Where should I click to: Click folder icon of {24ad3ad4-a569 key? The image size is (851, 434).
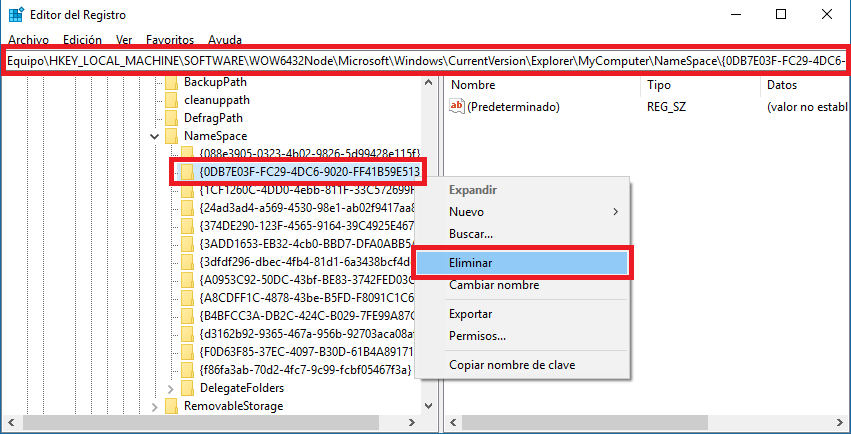click(187, 208)
